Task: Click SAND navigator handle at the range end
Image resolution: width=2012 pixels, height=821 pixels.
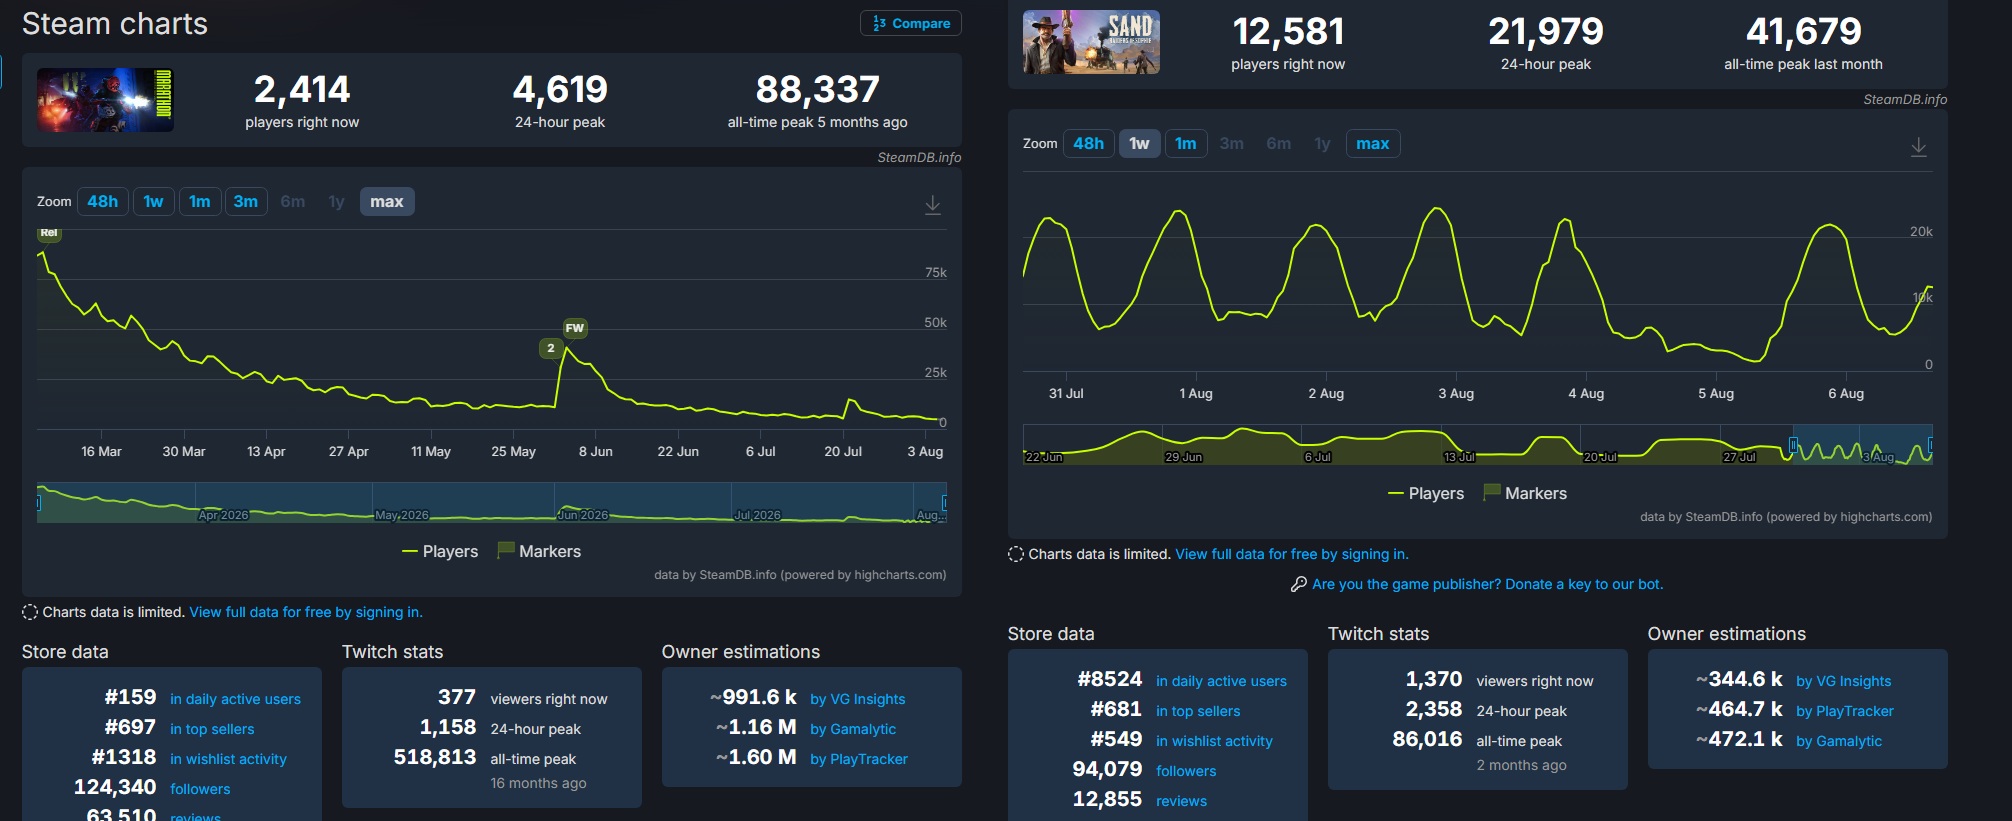Action: click(x=1931, y=445)
